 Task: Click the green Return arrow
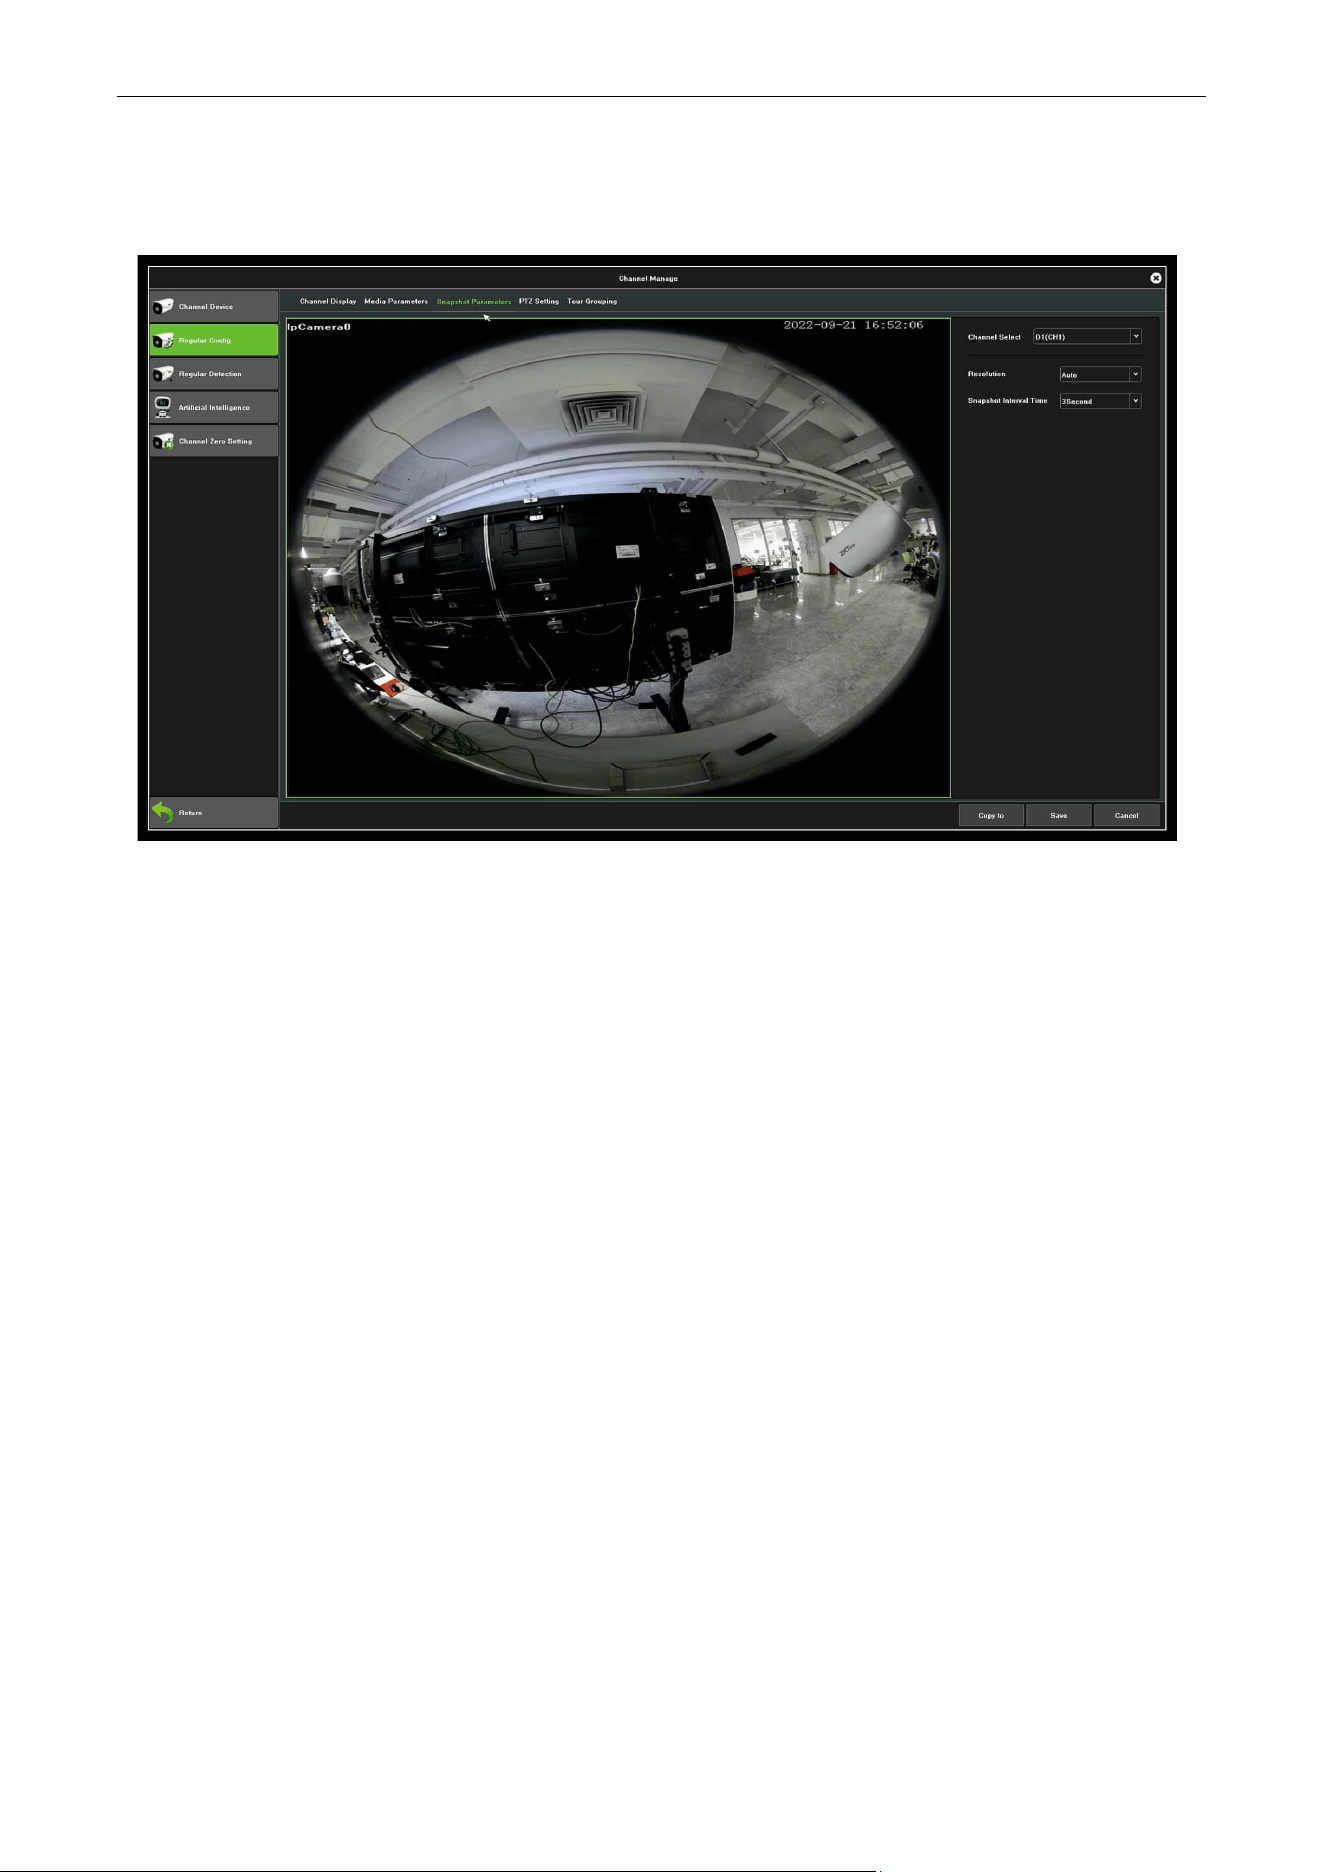pos(163,813)
